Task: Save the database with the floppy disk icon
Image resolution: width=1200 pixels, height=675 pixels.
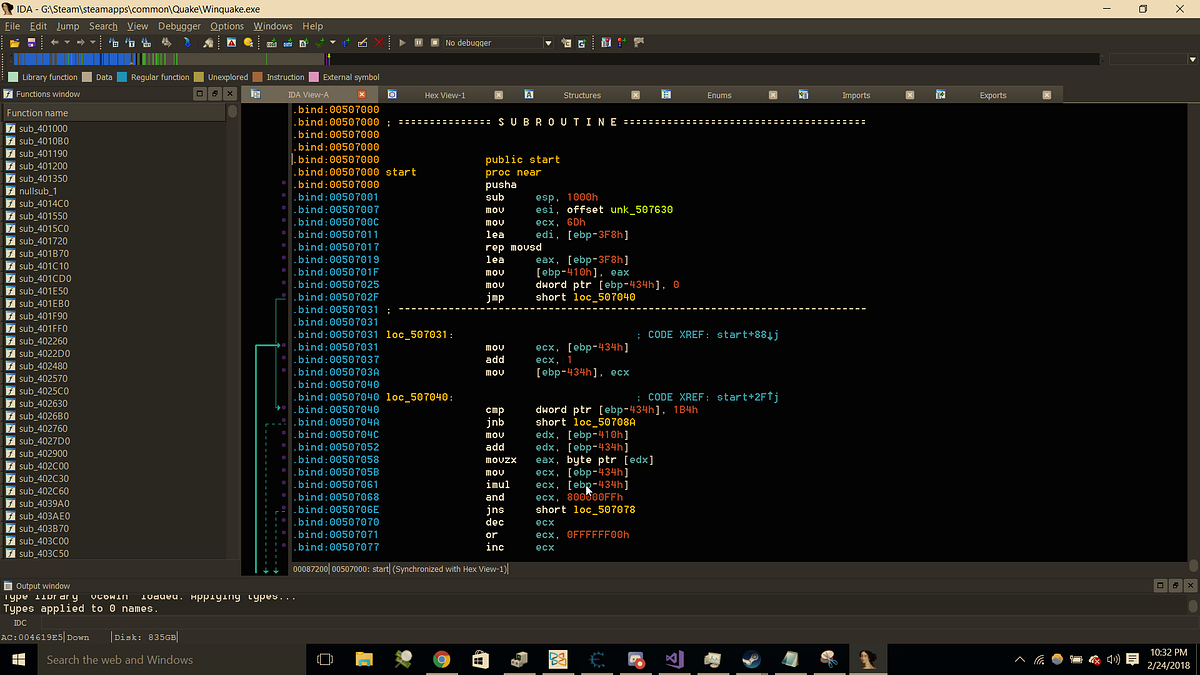Action: 31,42
